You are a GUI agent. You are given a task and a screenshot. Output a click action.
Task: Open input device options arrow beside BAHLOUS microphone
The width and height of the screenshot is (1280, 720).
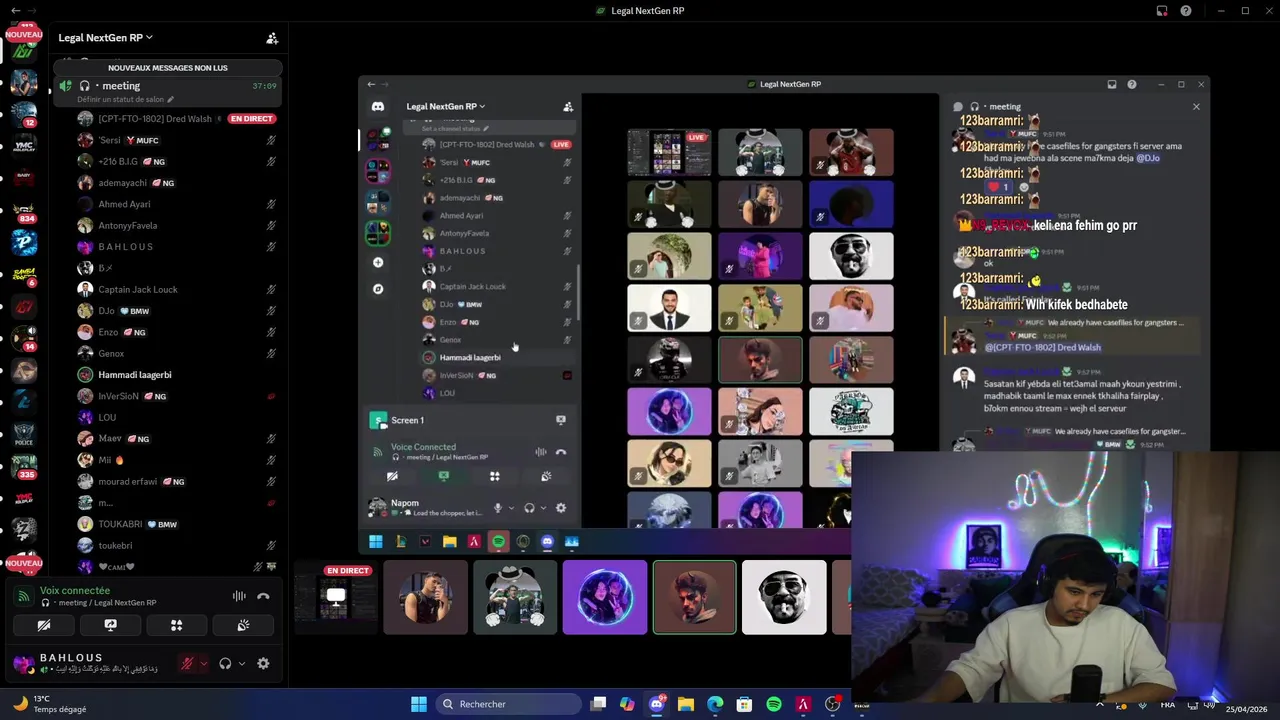[x=204, y=663]
